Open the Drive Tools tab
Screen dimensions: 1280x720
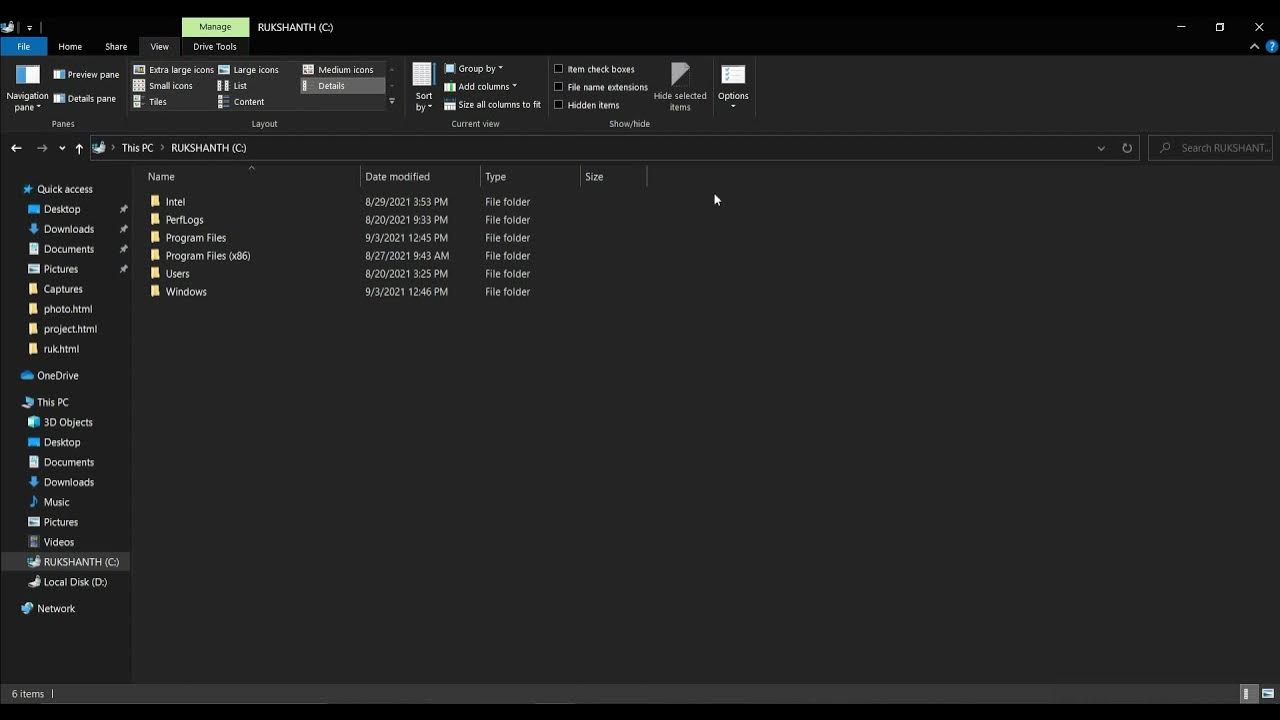click(x=215, y=47)
